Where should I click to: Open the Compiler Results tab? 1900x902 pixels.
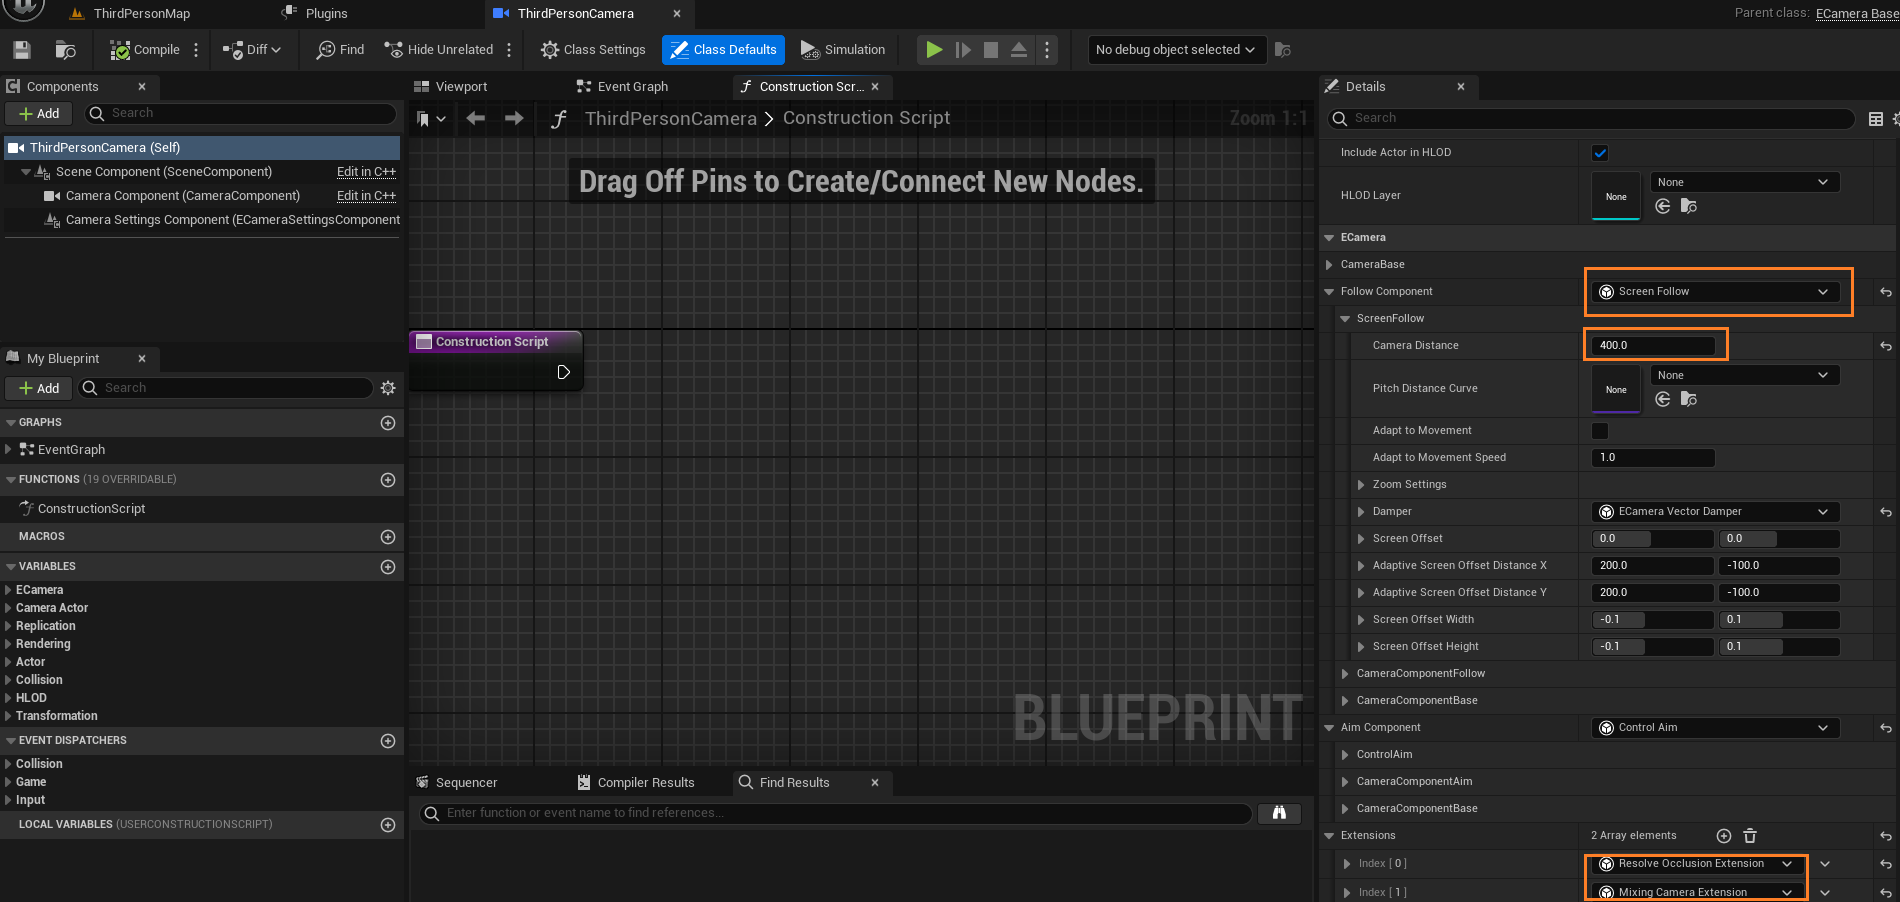click(645, 783)
